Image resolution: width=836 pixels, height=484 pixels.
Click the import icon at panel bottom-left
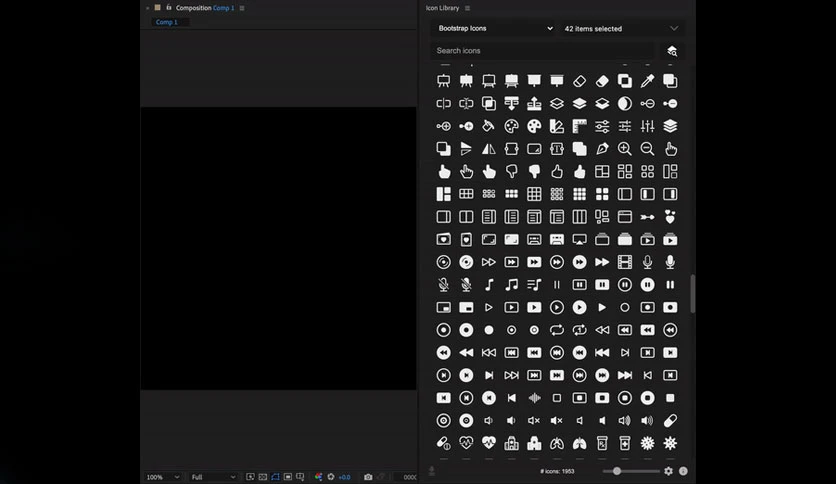pos(432,471)
